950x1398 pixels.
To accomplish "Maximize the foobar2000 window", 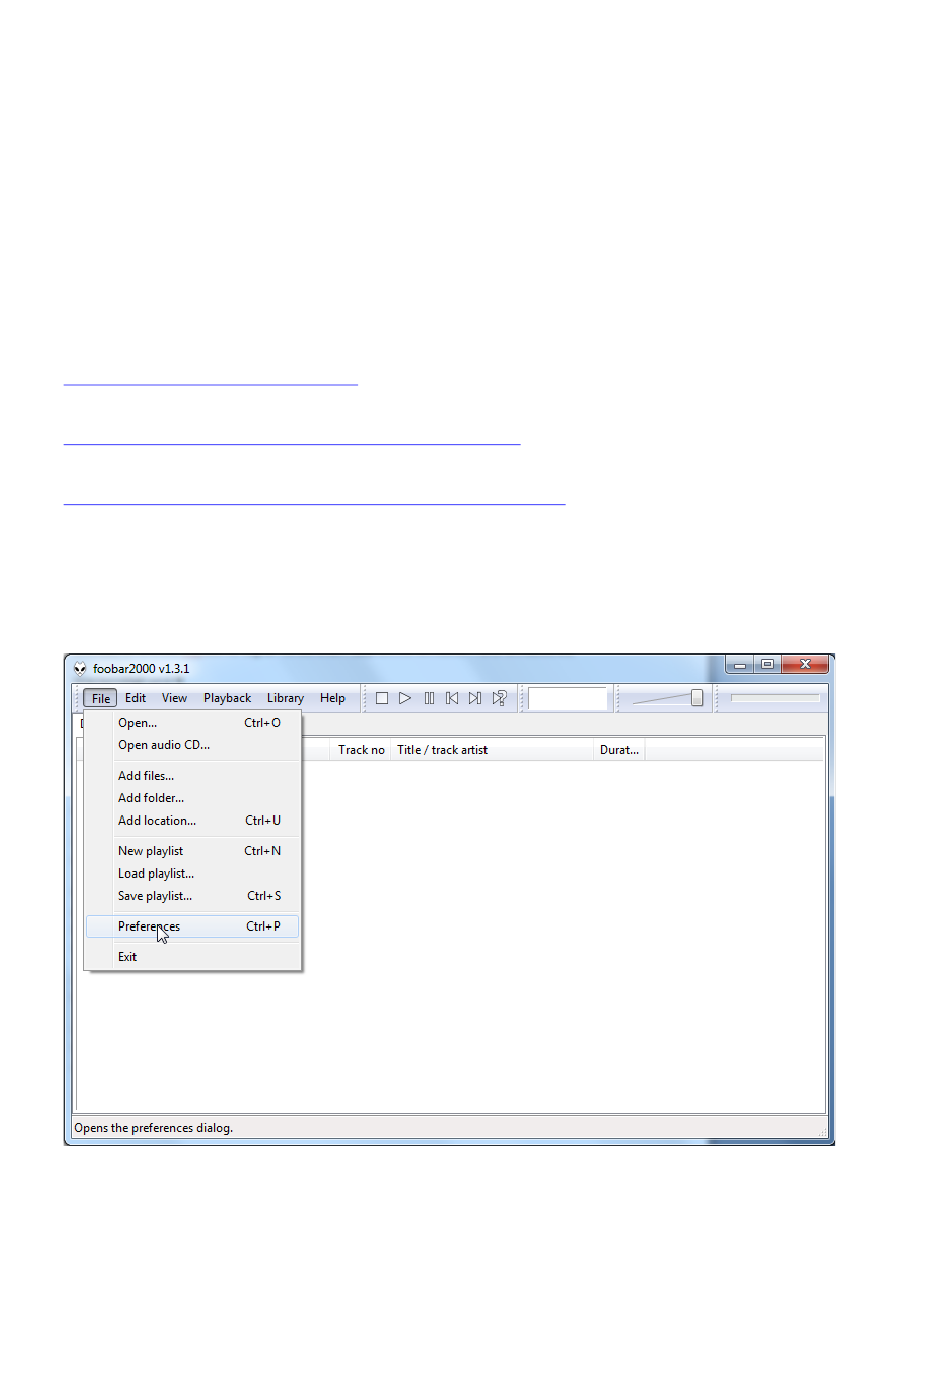I will [767, 665].
